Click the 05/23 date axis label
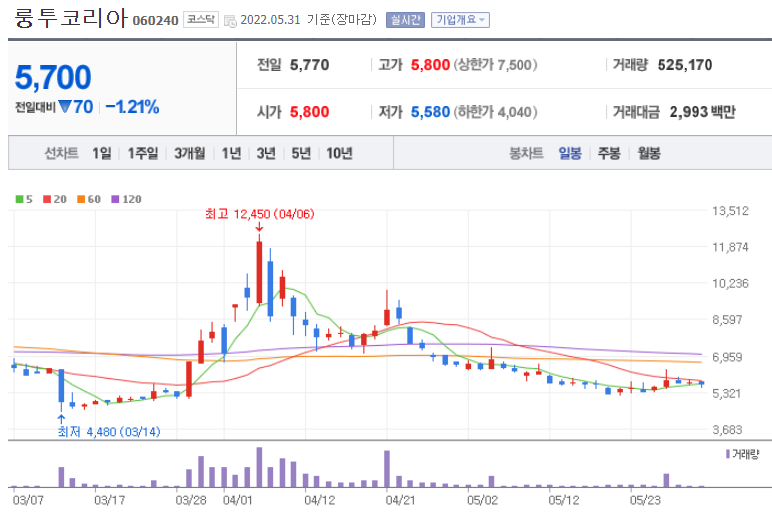 click(x=645, y=500)
